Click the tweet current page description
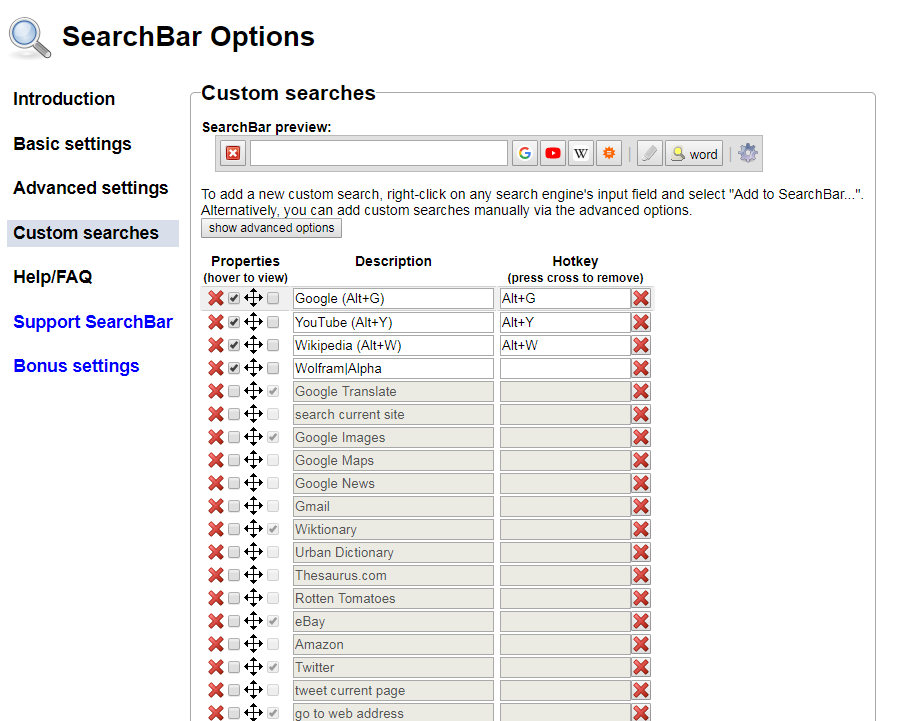This screenshot has width=901, height=721. tap(393, 690)
